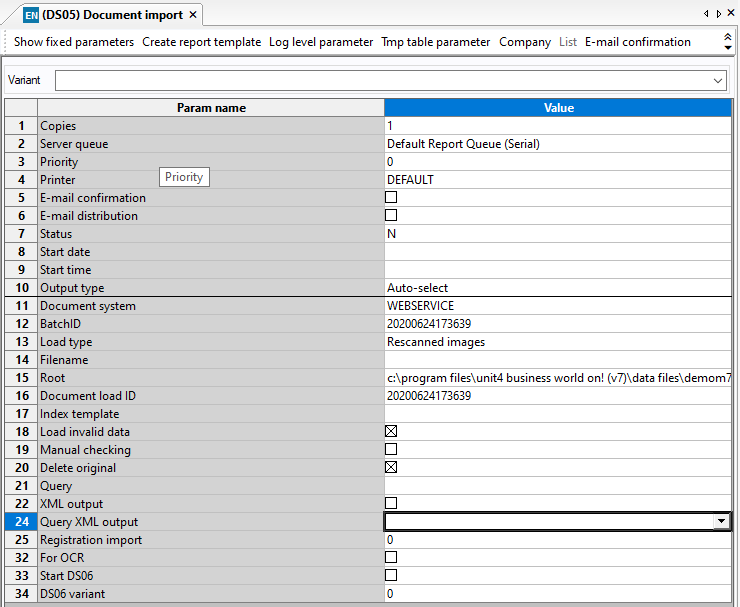
Task: Select Tmp table parameter toolbar item
Action: [435, 42]
